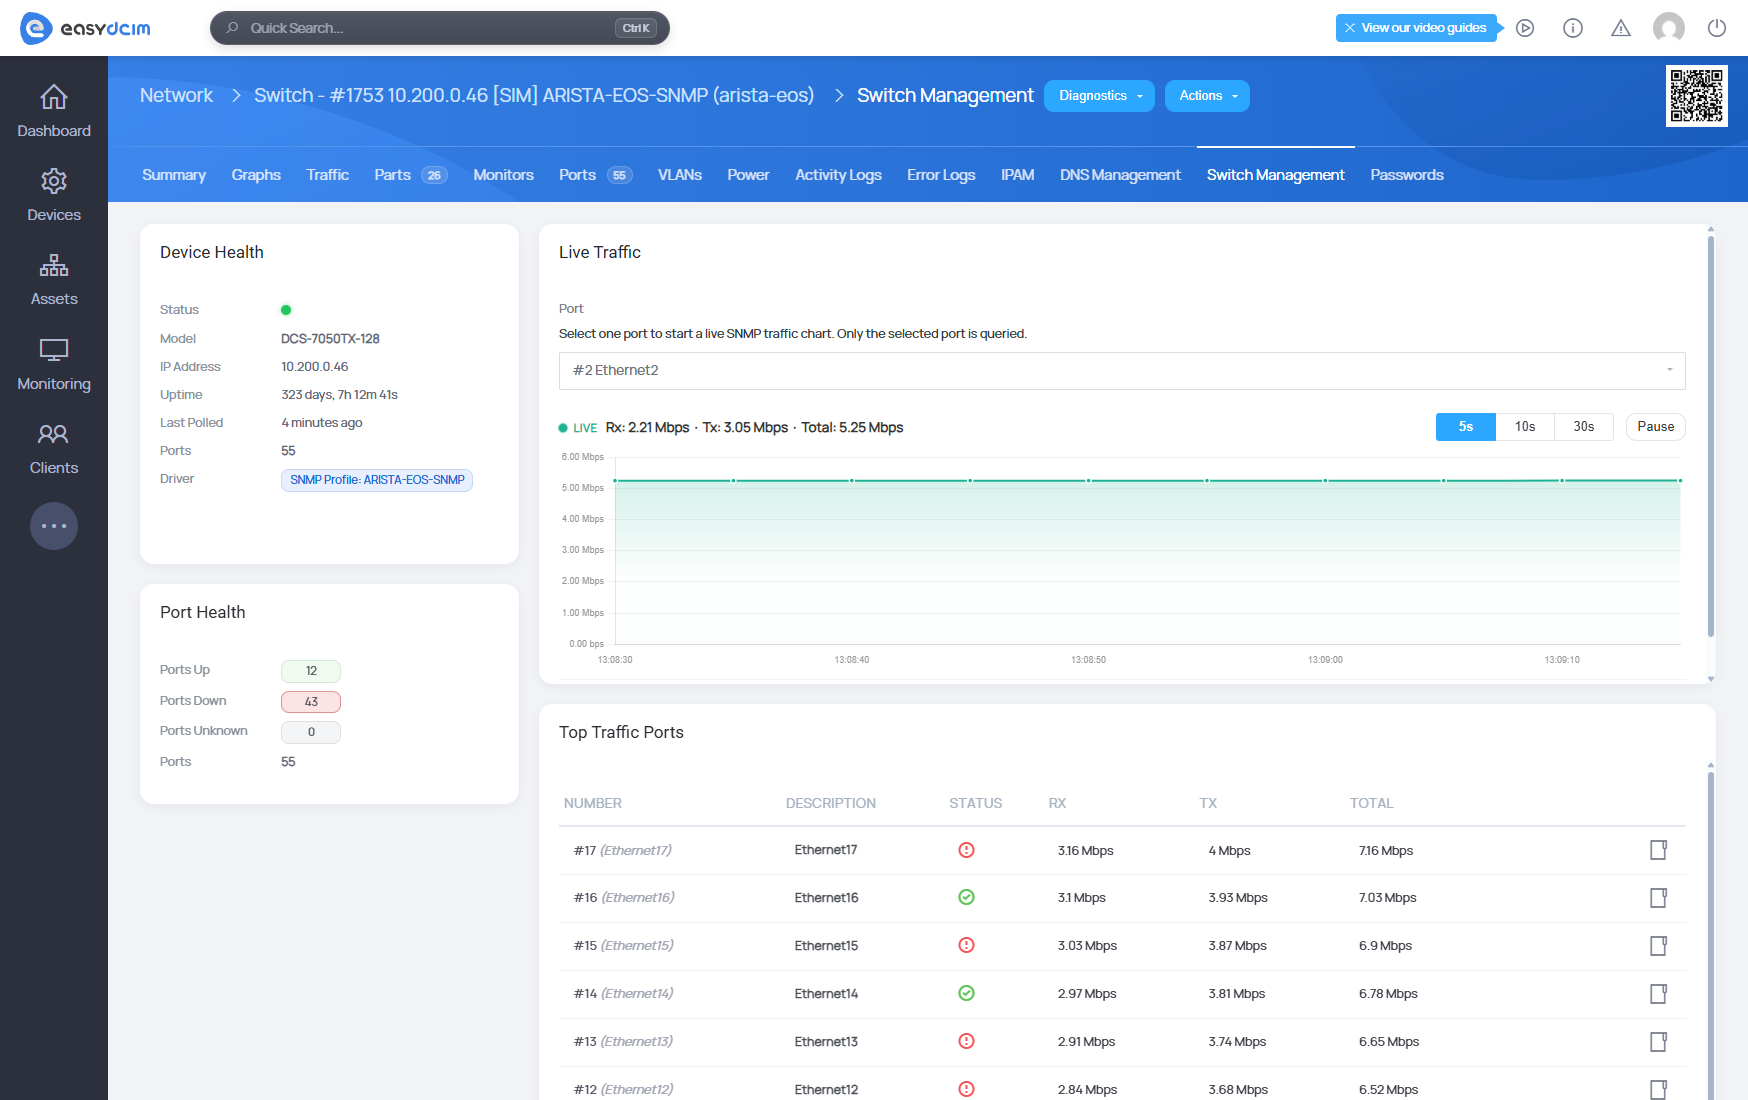Click the green status icon for Ethernet16

click(966, 897)
